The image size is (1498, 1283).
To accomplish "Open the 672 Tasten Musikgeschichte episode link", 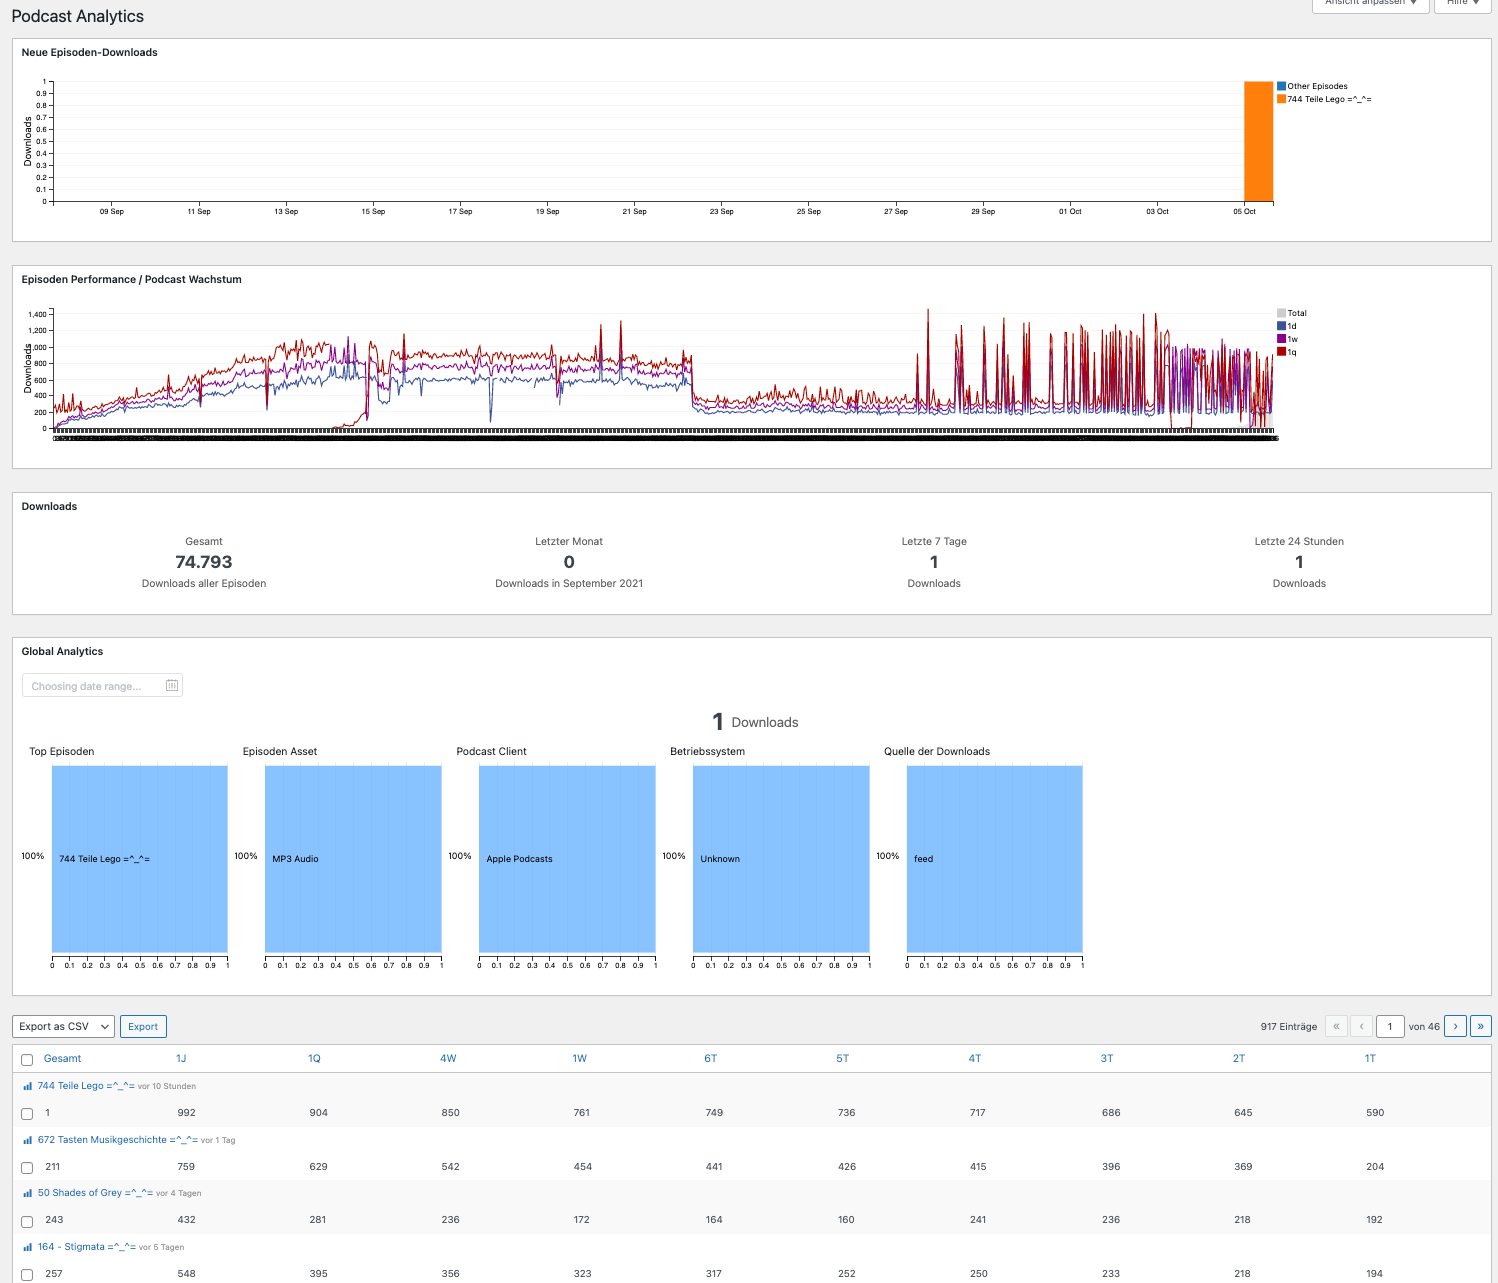I will coord(118,1140).
